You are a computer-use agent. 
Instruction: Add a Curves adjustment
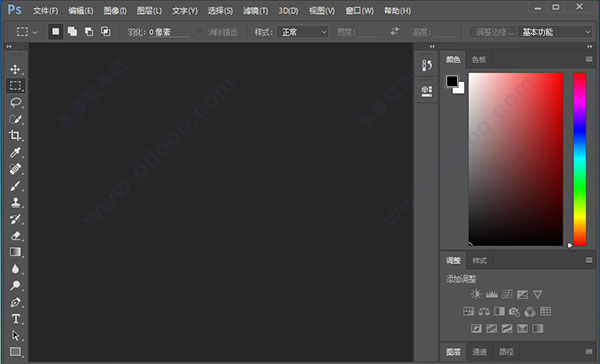(507, 294)
